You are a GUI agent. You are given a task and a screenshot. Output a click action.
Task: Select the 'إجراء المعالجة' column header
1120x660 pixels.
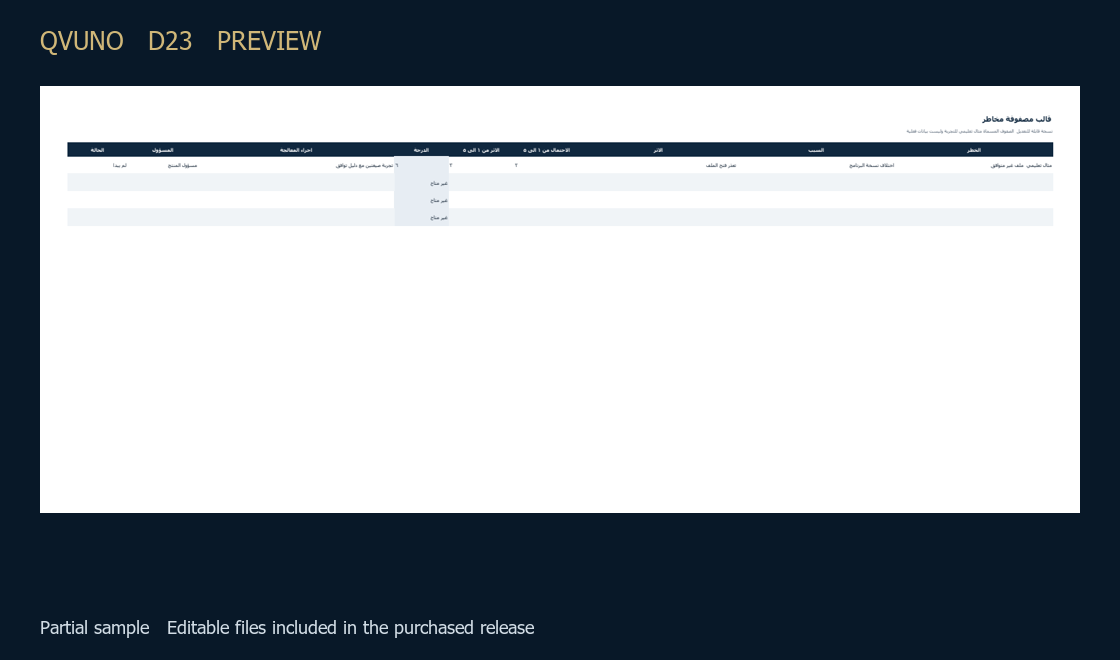296,150
